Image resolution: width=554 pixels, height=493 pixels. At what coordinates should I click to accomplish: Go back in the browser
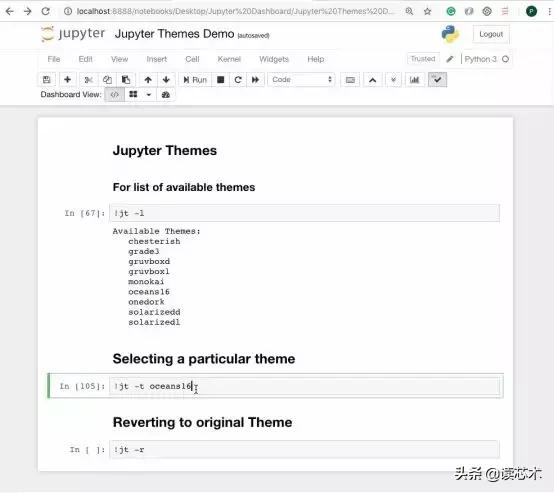[10, 11]
